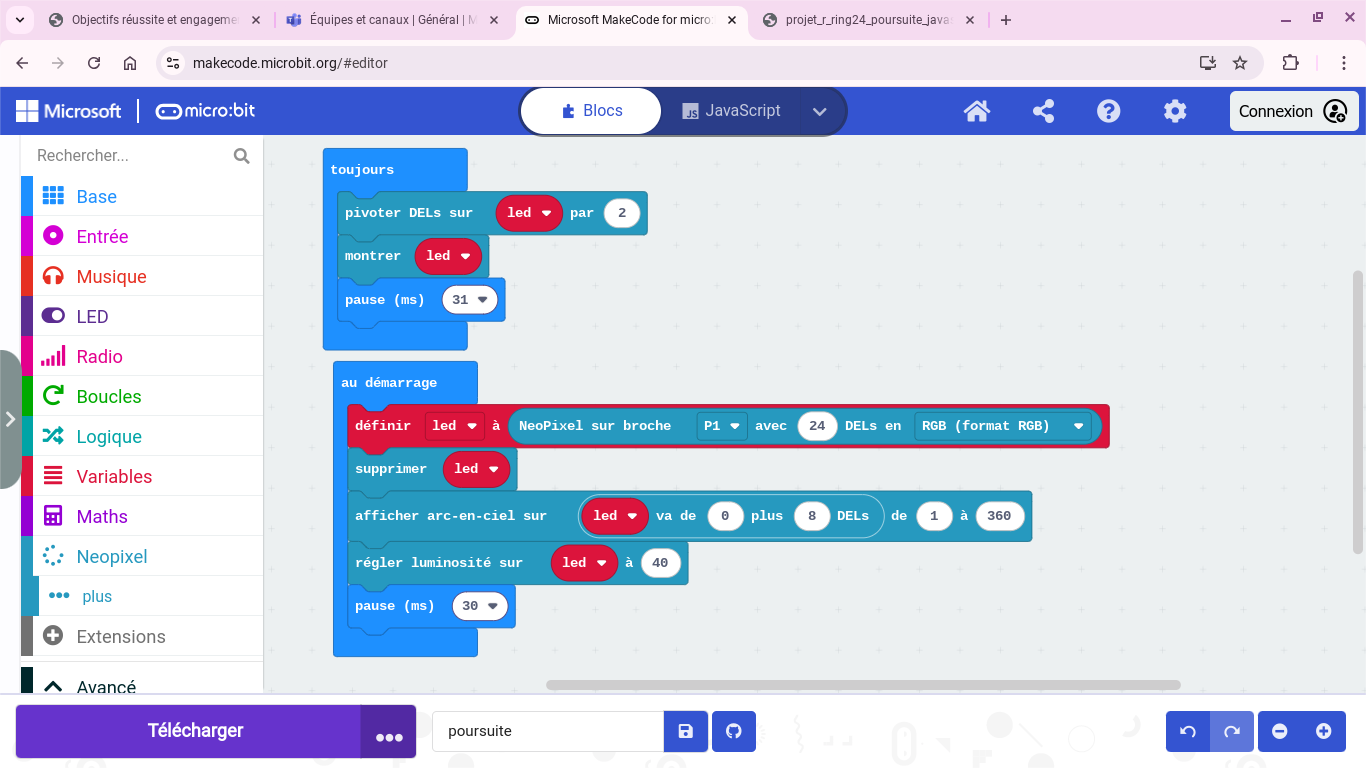Expand the simulator side panel arrow
This screenshot has width=1366, height=768.
click(x=10, y=419)
